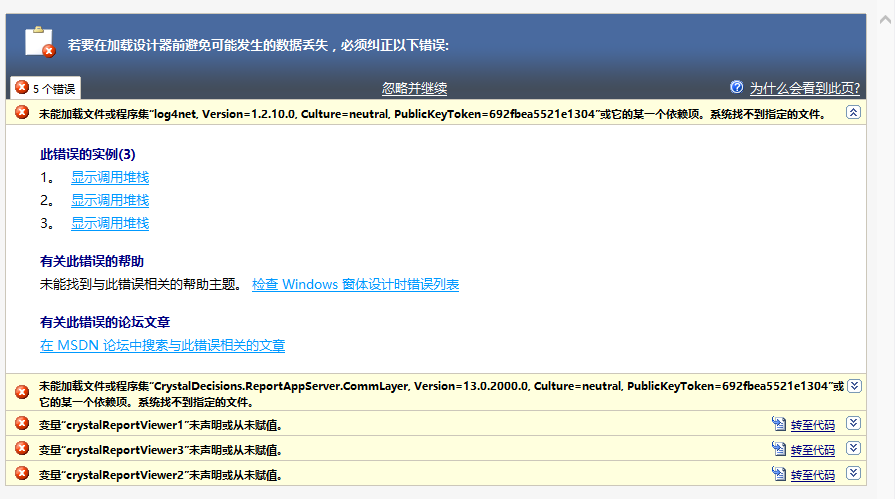This screenshot has width=895, height=499.
Task: Expand the crystalReportViewer3 error chevron
Action: coord(853,448)
